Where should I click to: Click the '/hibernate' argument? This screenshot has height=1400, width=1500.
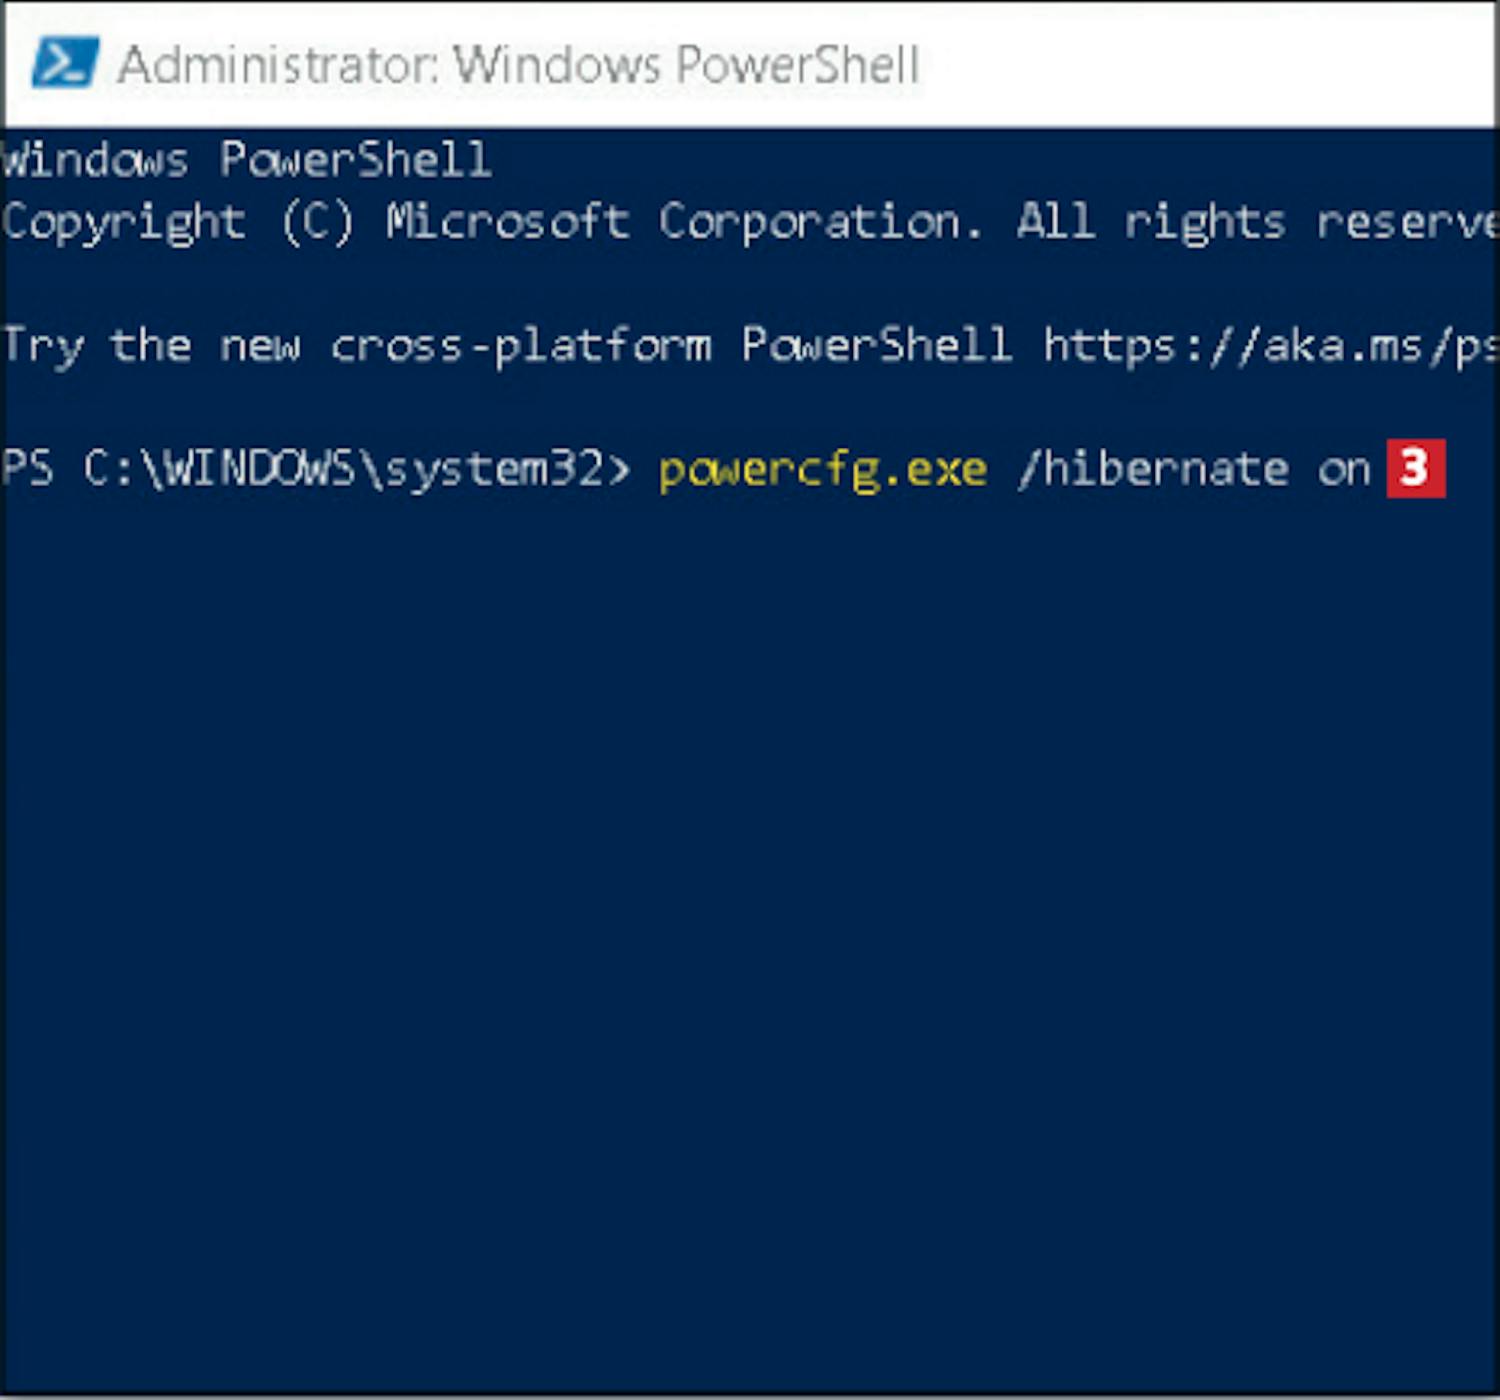[x=1153, y=468]
